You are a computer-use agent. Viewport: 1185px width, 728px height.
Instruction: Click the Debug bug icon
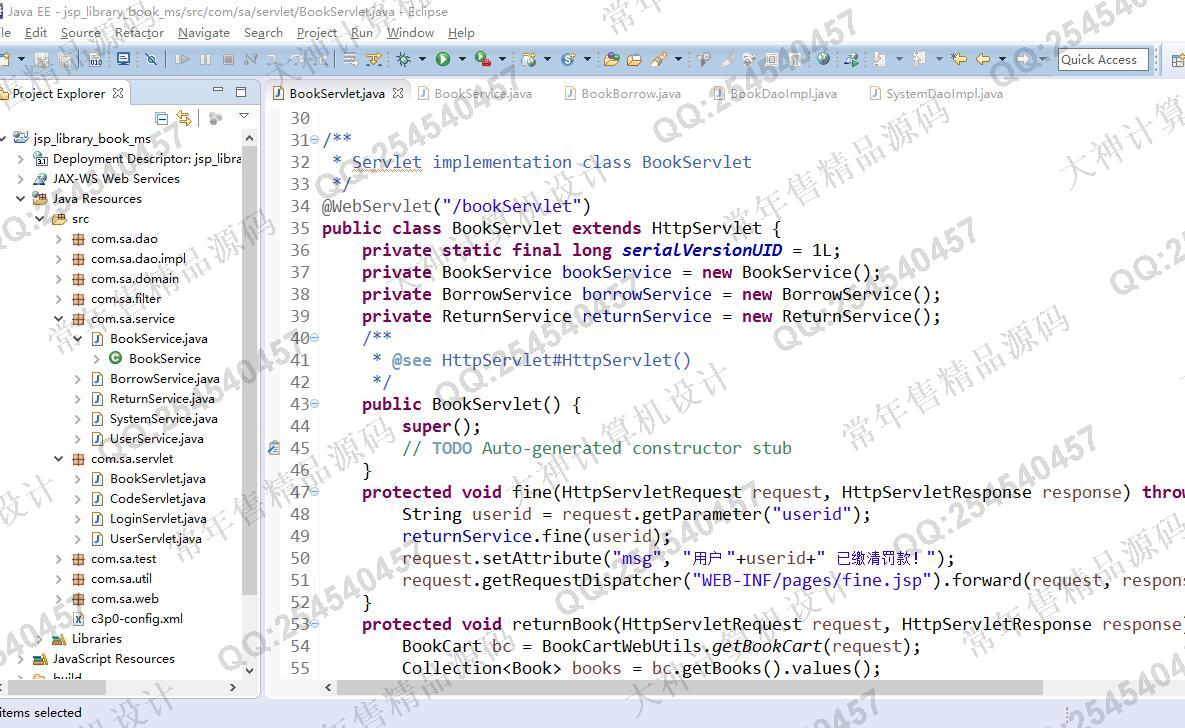coord(404,59)
